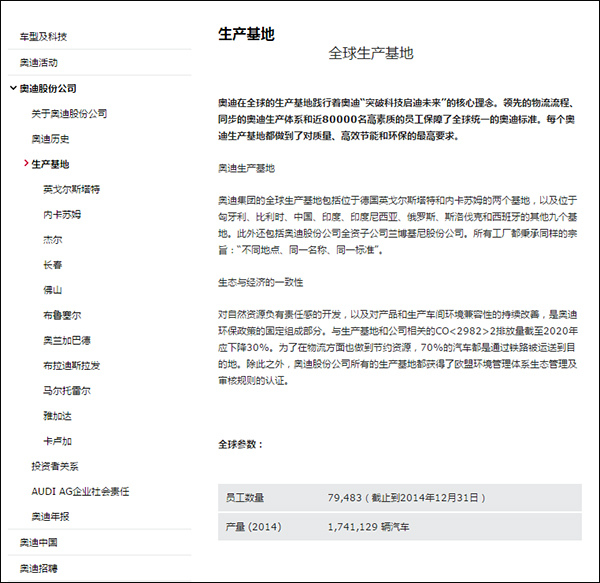
Task: Select 英戈尔斯塔特 production site
Action: (x=71, y=189)
